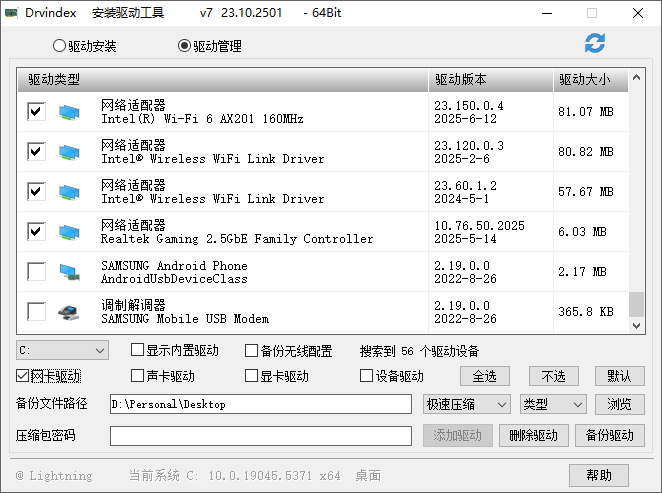Viewport: 662px width, 493px height.
Task: Uncheck the 23.120.0.3 WiFi Link Driver checkbox
Action: point(36,152)
